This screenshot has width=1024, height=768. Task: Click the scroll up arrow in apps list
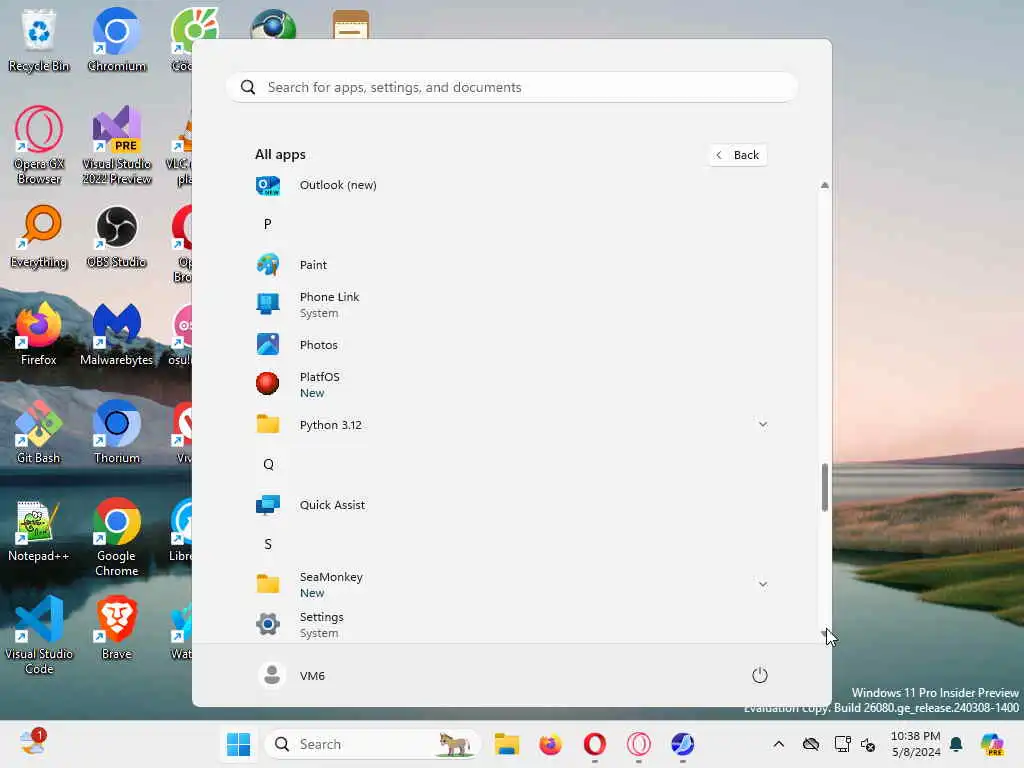(x=825, y=185)
